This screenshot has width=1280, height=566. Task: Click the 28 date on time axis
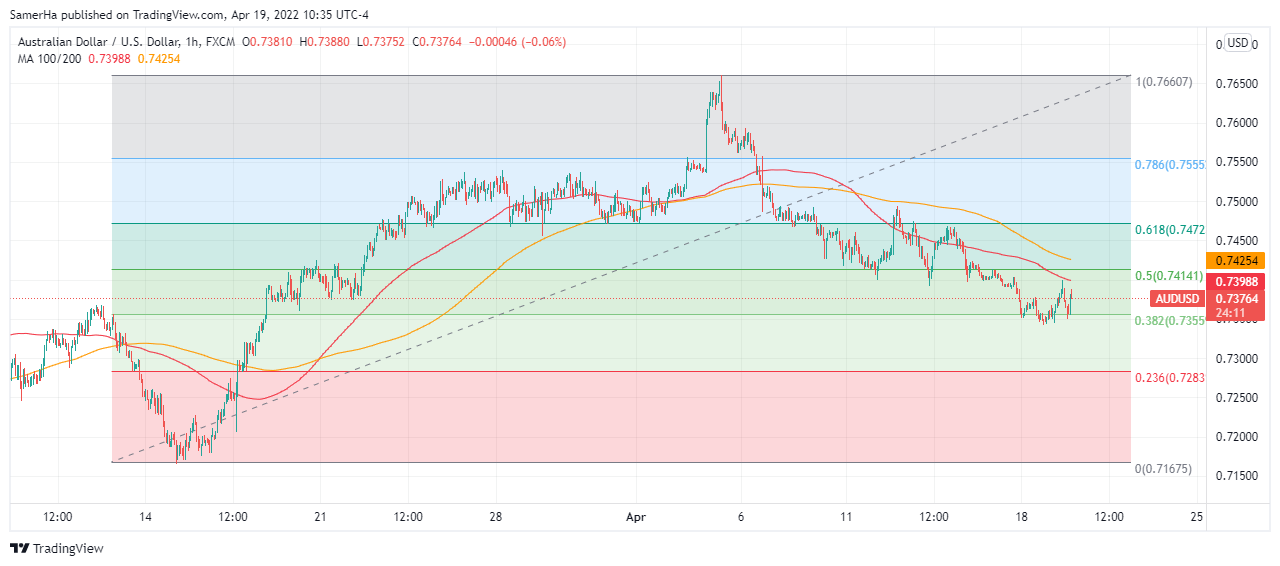(x=497, y=517)
